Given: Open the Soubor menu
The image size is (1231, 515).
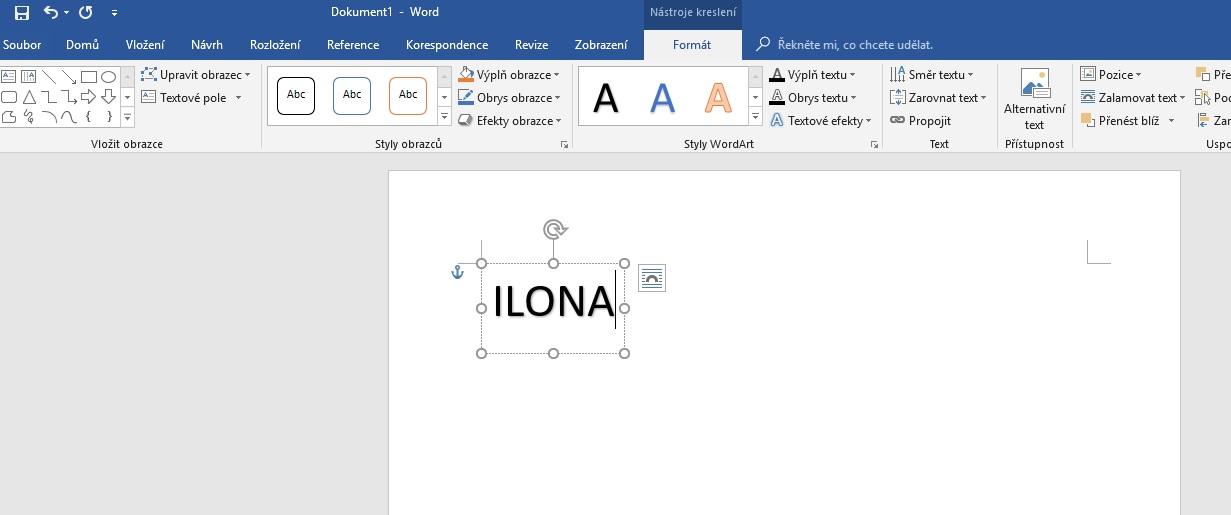Looking at the screenshot, I should (x=22, y=45).
